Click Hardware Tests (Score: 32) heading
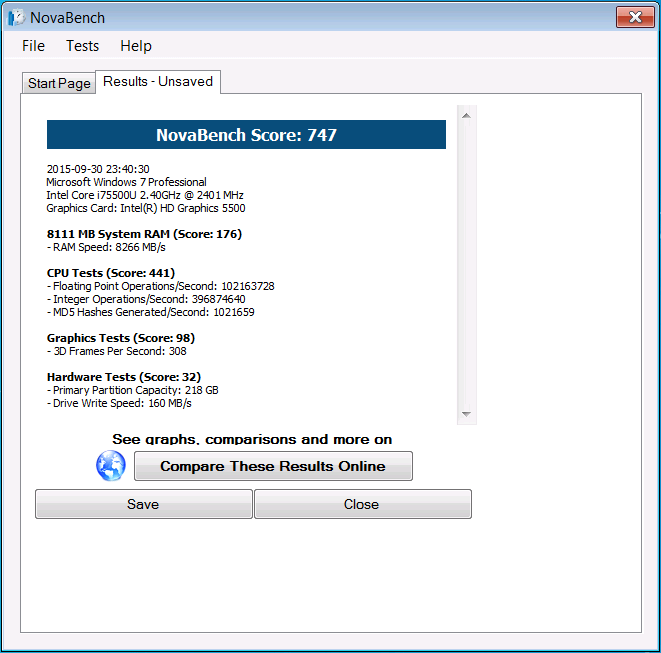The width and height of the screenshot is (661, 653). tap(124, 377)
